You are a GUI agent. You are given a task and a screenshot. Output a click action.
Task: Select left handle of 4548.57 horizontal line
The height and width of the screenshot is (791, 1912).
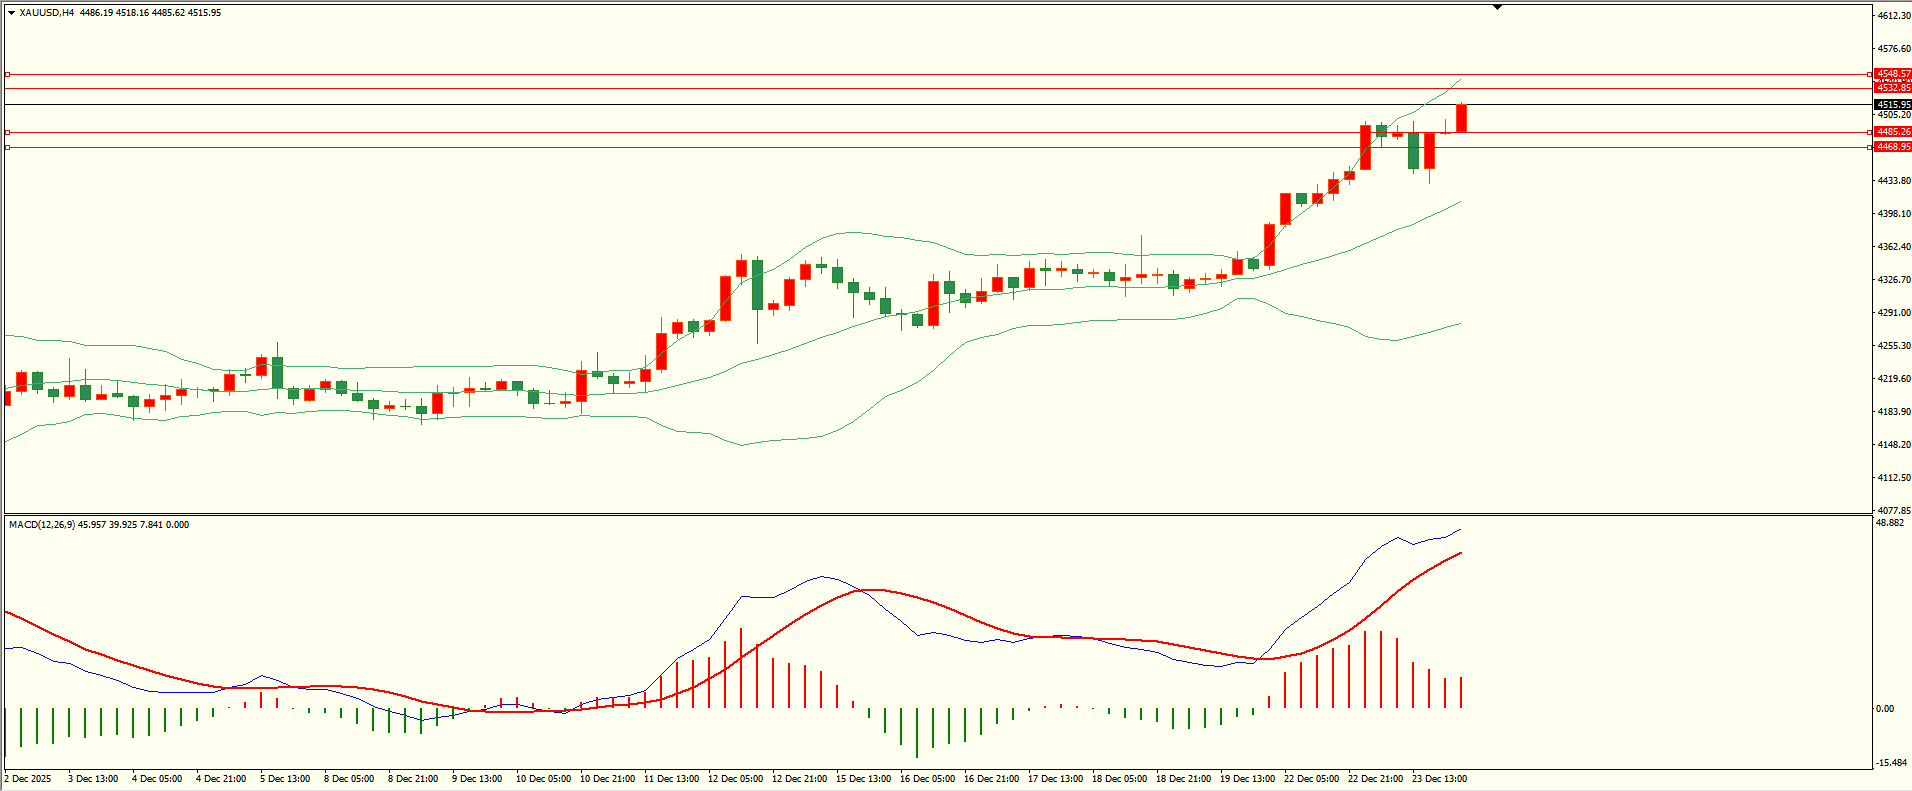tap(8, 74)
